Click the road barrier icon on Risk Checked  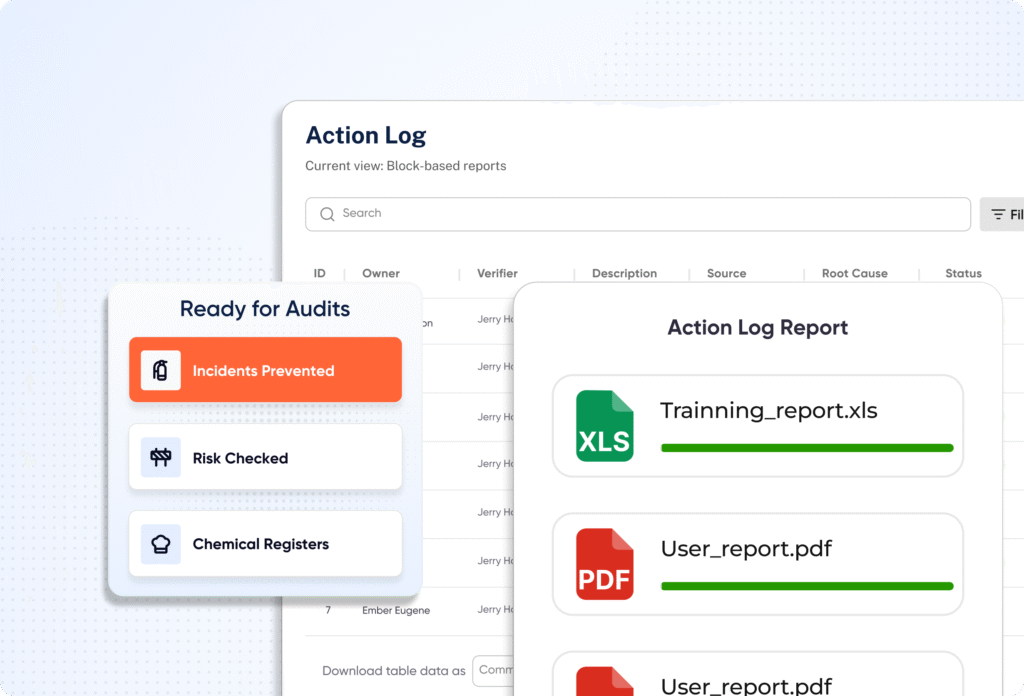[160, 458]
